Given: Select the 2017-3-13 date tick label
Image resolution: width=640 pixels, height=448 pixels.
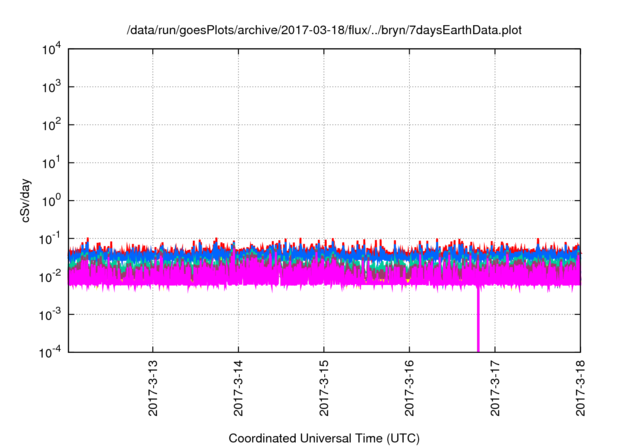Looking at the screenshot, I should pyautogui.click(x=153, y=389).
